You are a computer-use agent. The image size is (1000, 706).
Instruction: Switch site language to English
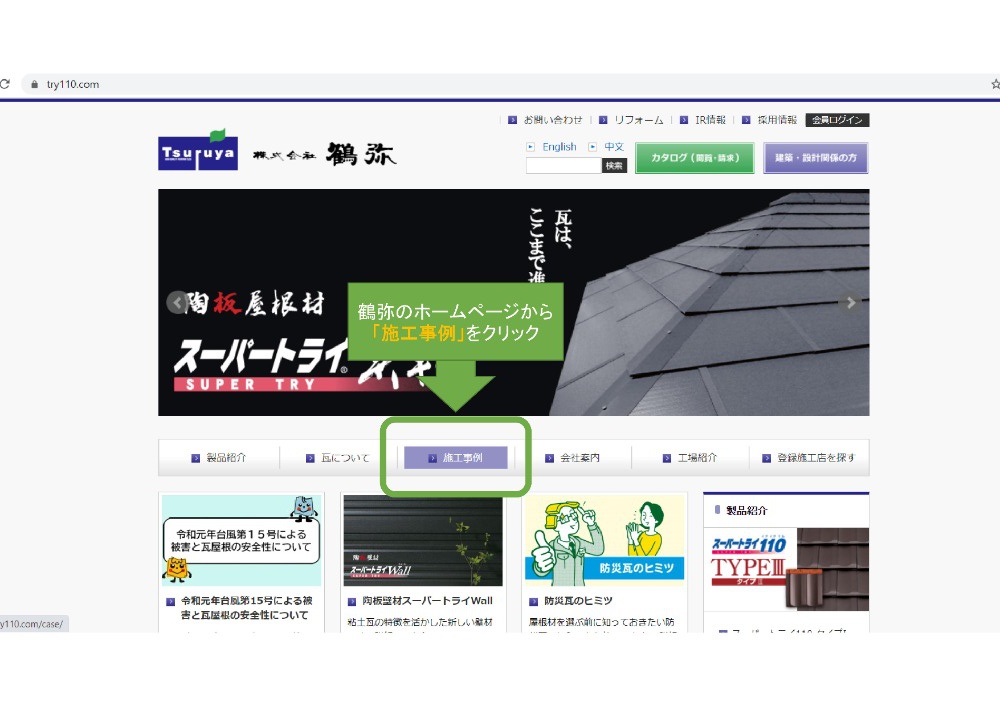559,147
